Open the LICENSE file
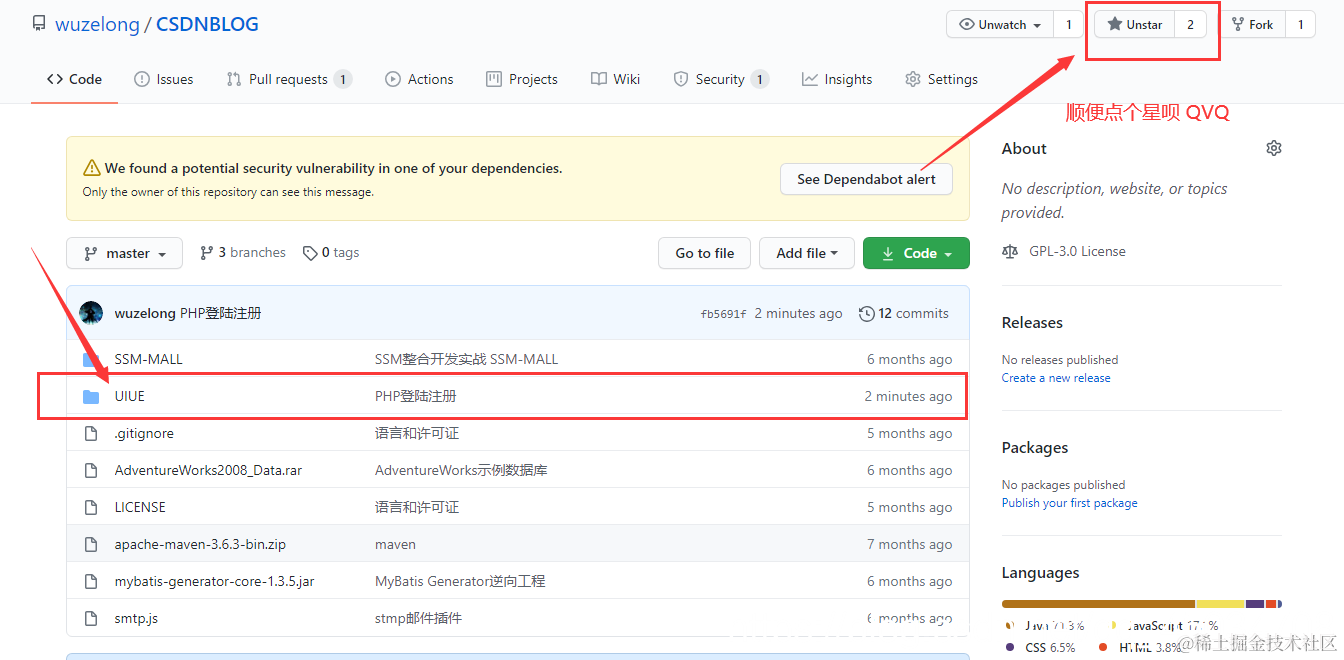This screenshot has width=1344, height=660. pyautogui.click(x=140, y=507)
